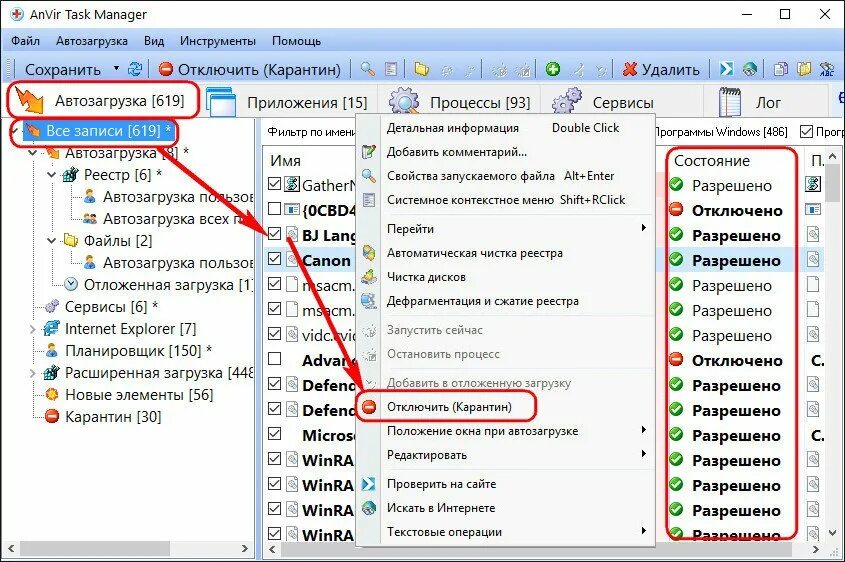
Task: Expand the Расширенная загрузка node
Action: [33, 373]
